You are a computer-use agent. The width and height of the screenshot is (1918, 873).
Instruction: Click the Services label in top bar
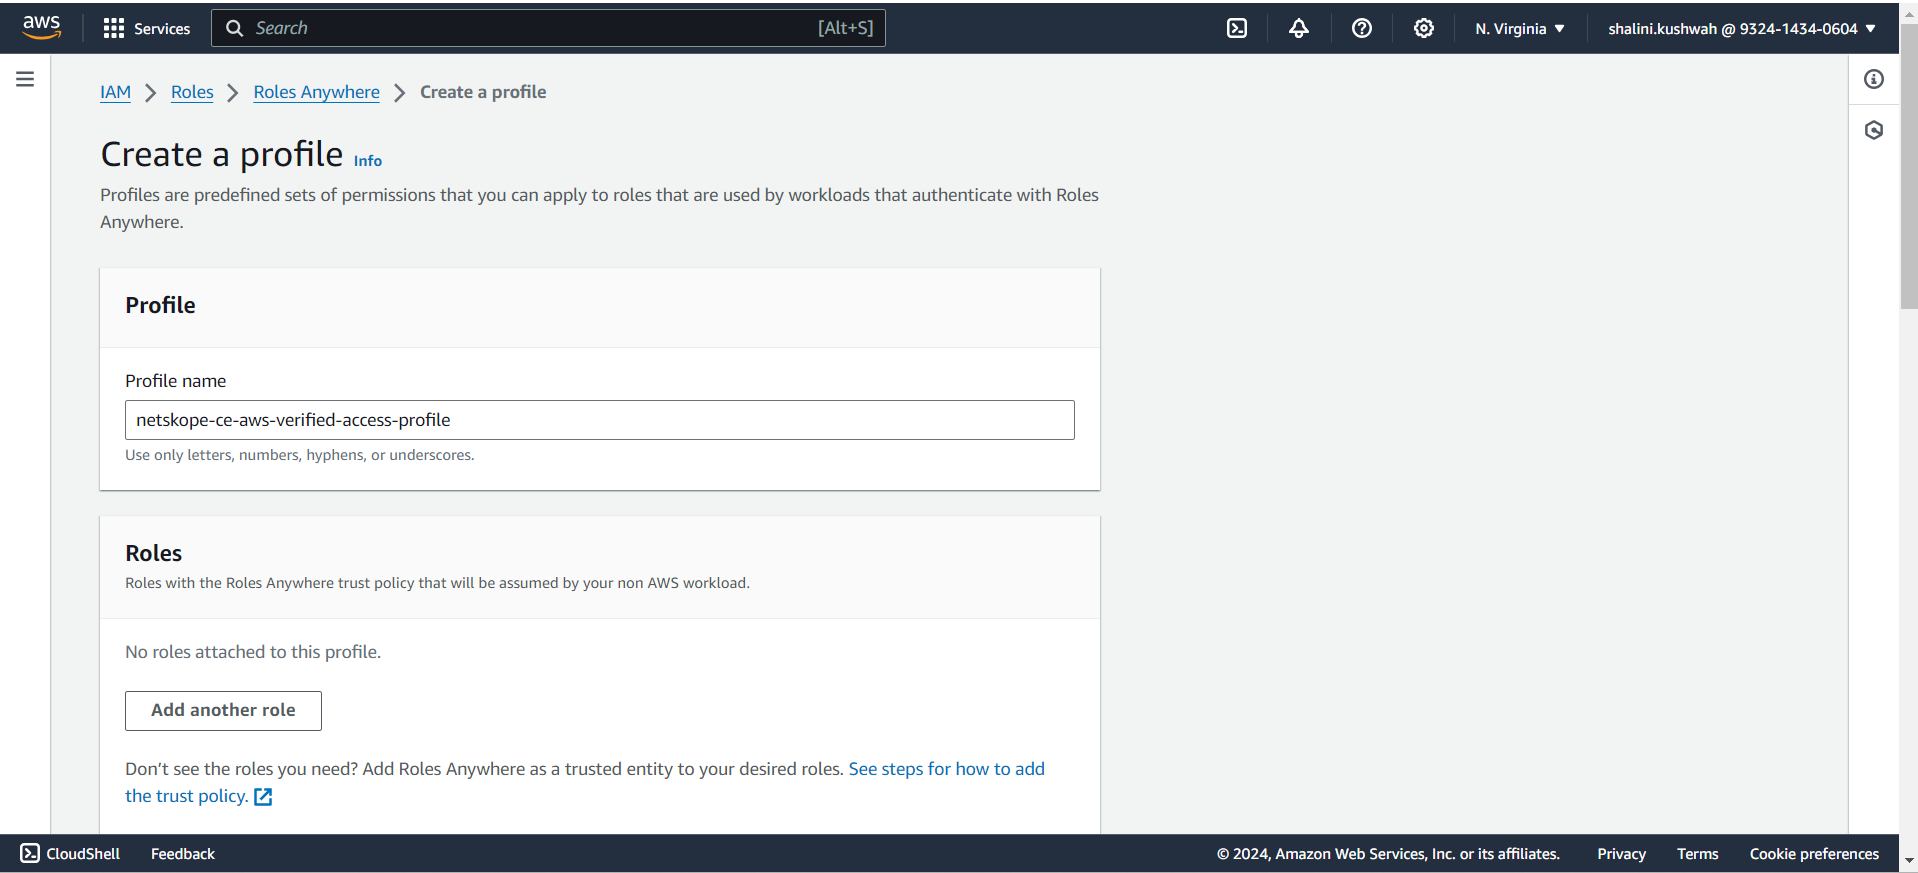(x=162, y=29)
